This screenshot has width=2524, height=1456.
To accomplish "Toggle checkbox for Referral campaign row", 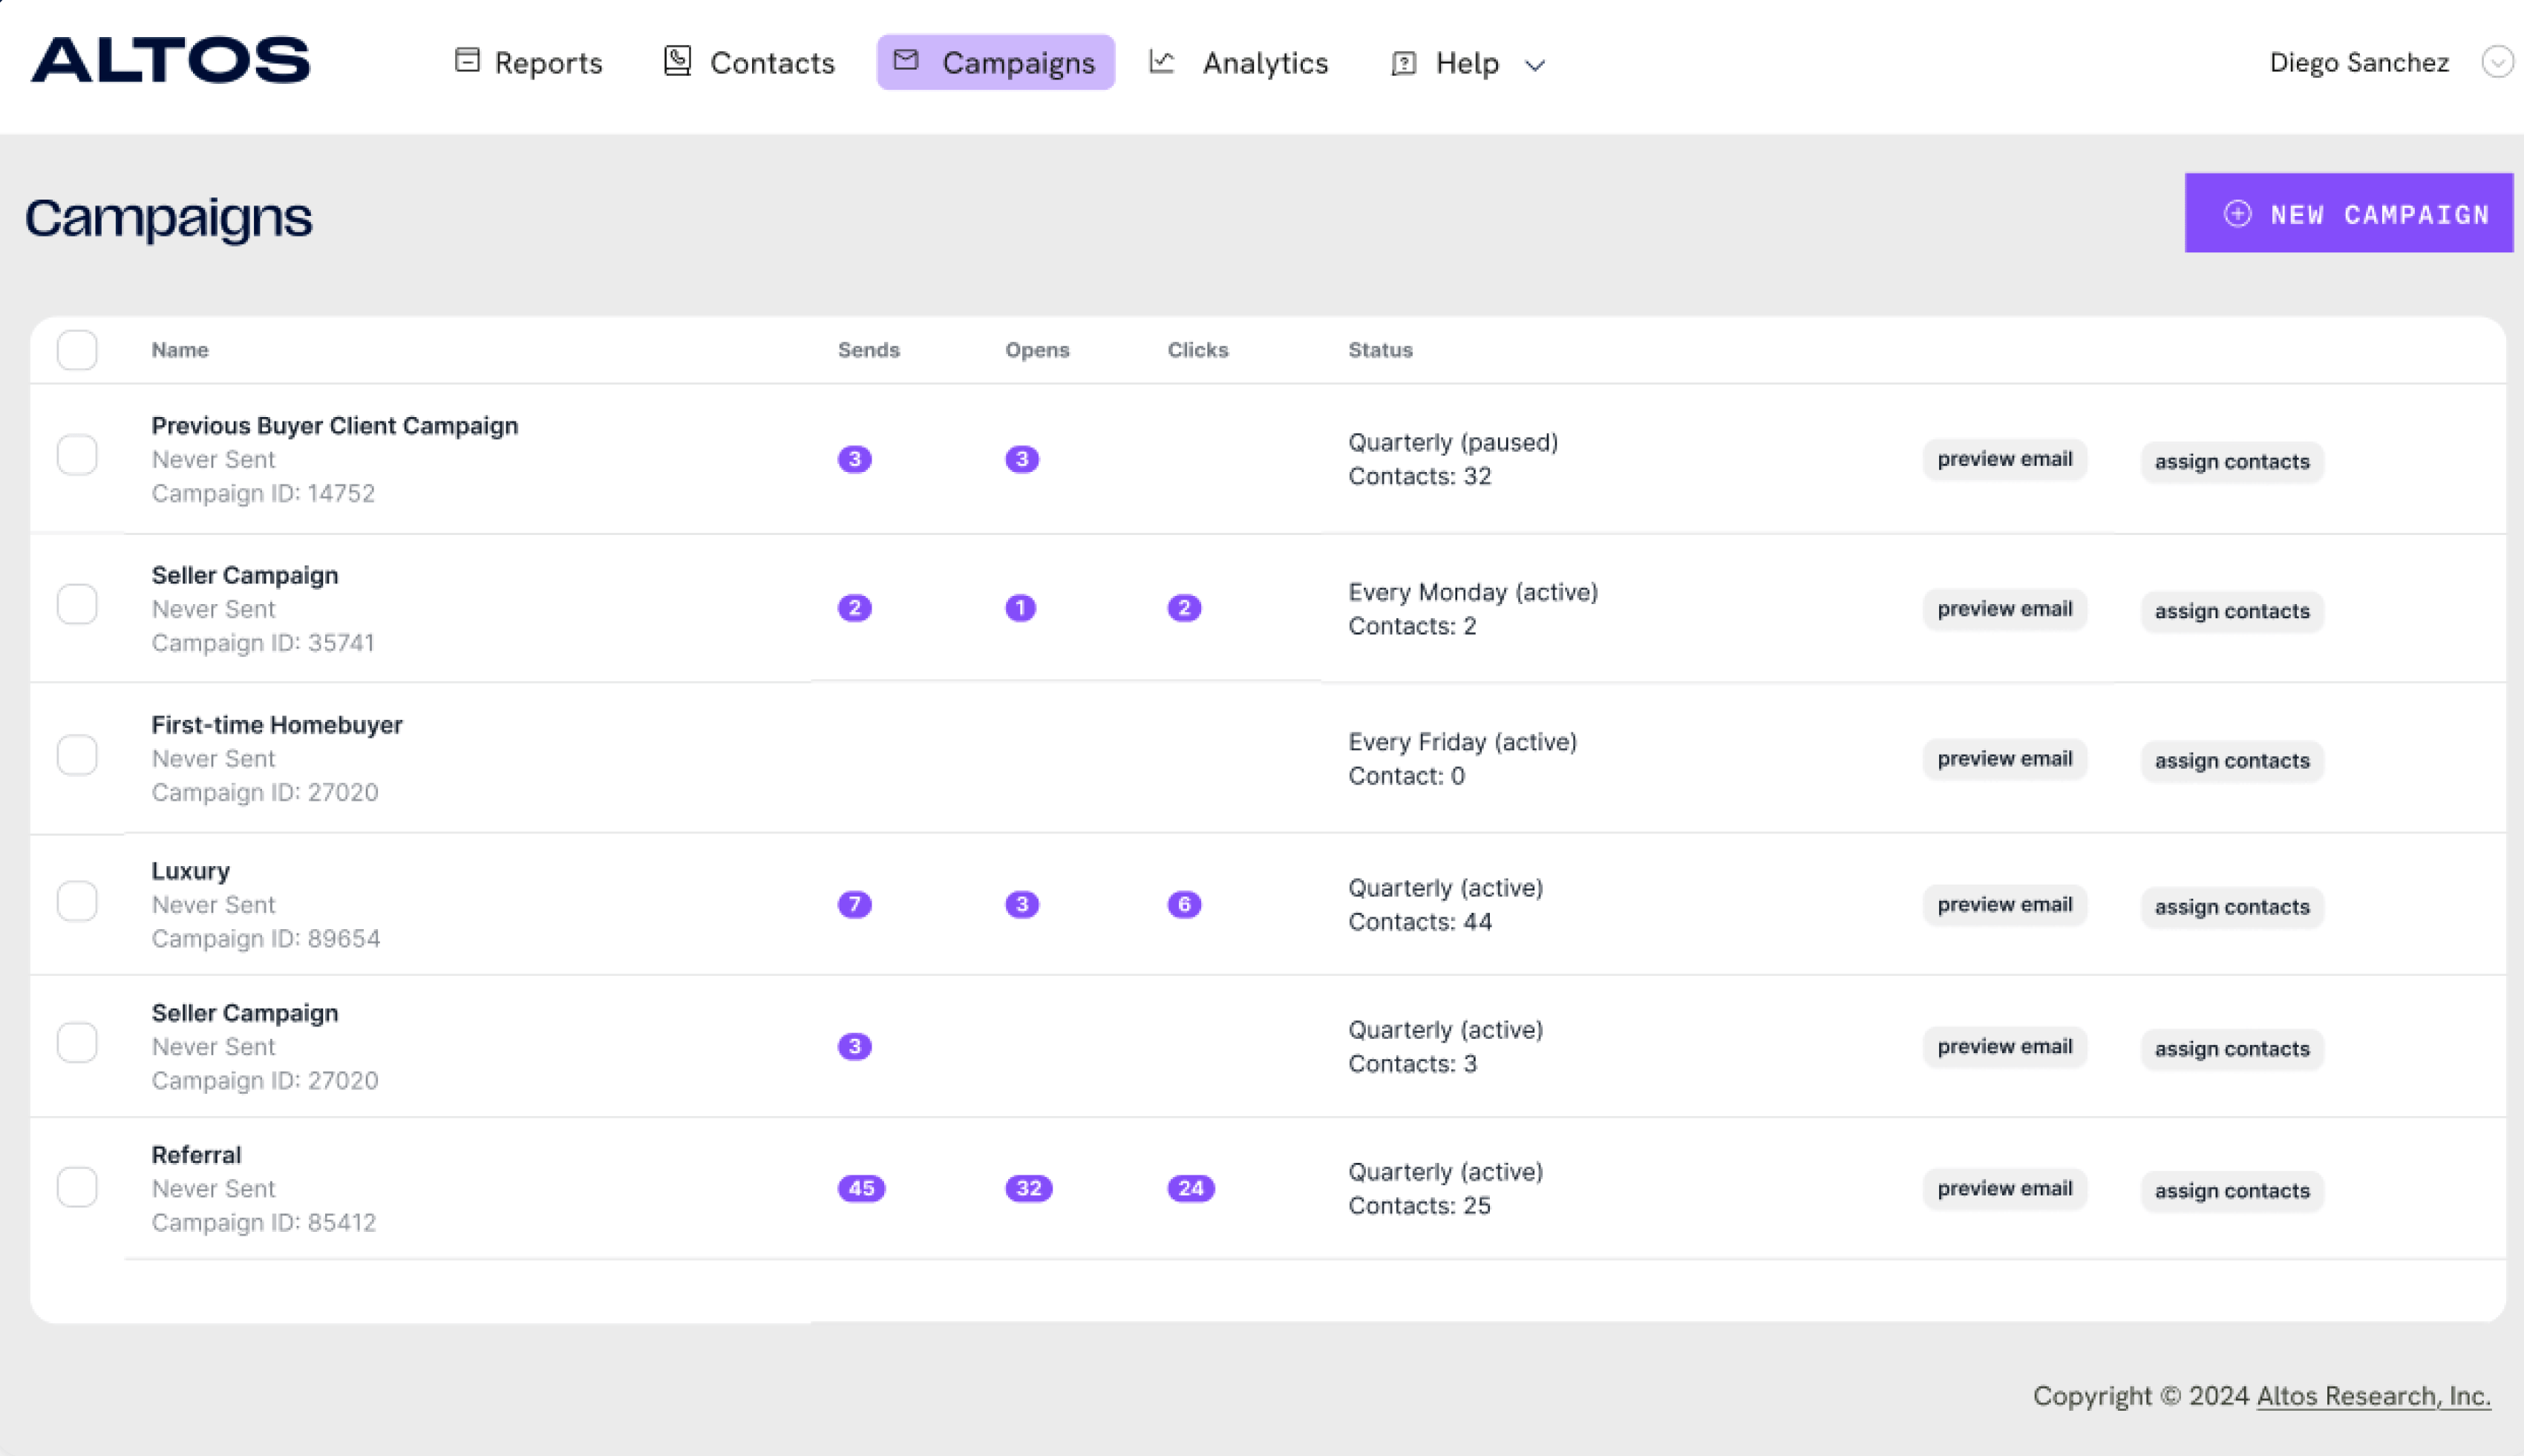I will coord(78,1187).
